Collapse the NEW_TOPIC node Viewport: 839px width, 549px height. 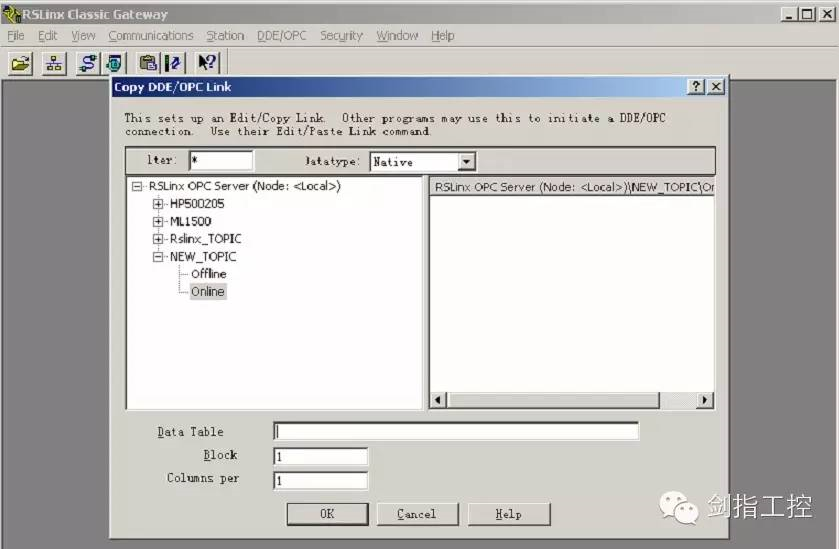157,257
